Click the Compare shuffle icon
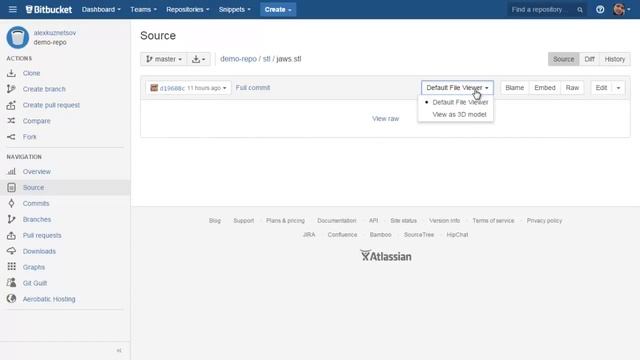This screenshot has height=360, width=640. click(11, 121)
